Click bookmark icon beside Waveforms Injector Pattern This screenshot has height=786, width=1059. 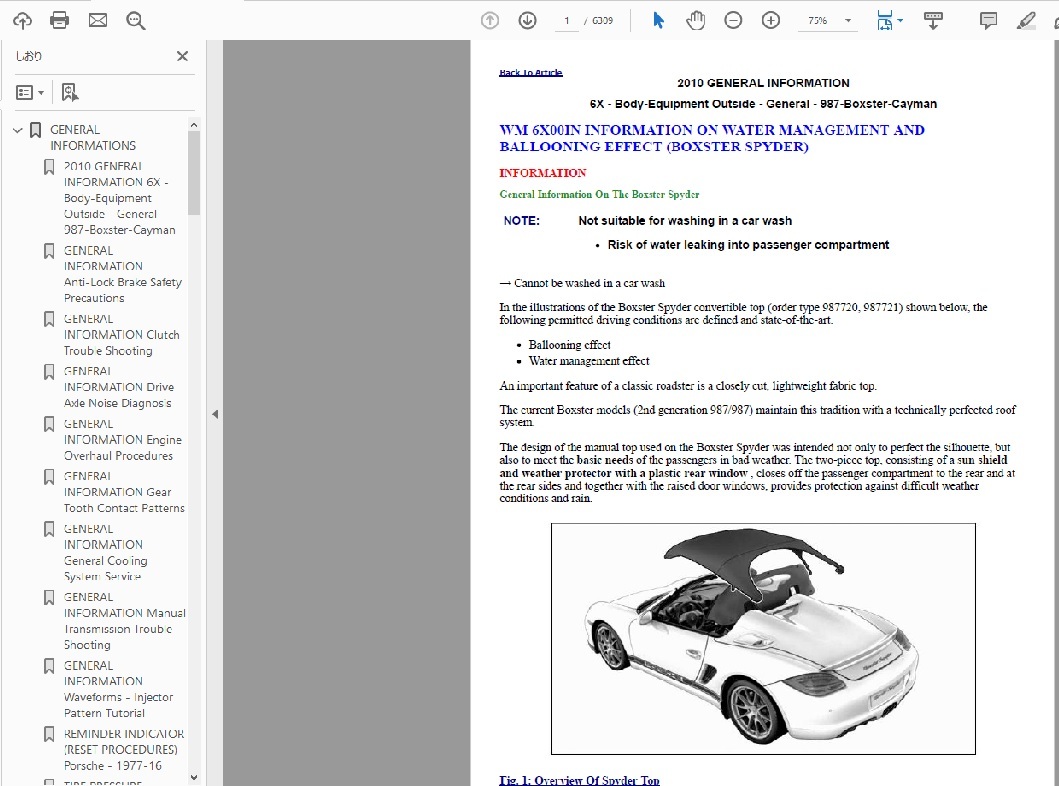click(49, 666)
